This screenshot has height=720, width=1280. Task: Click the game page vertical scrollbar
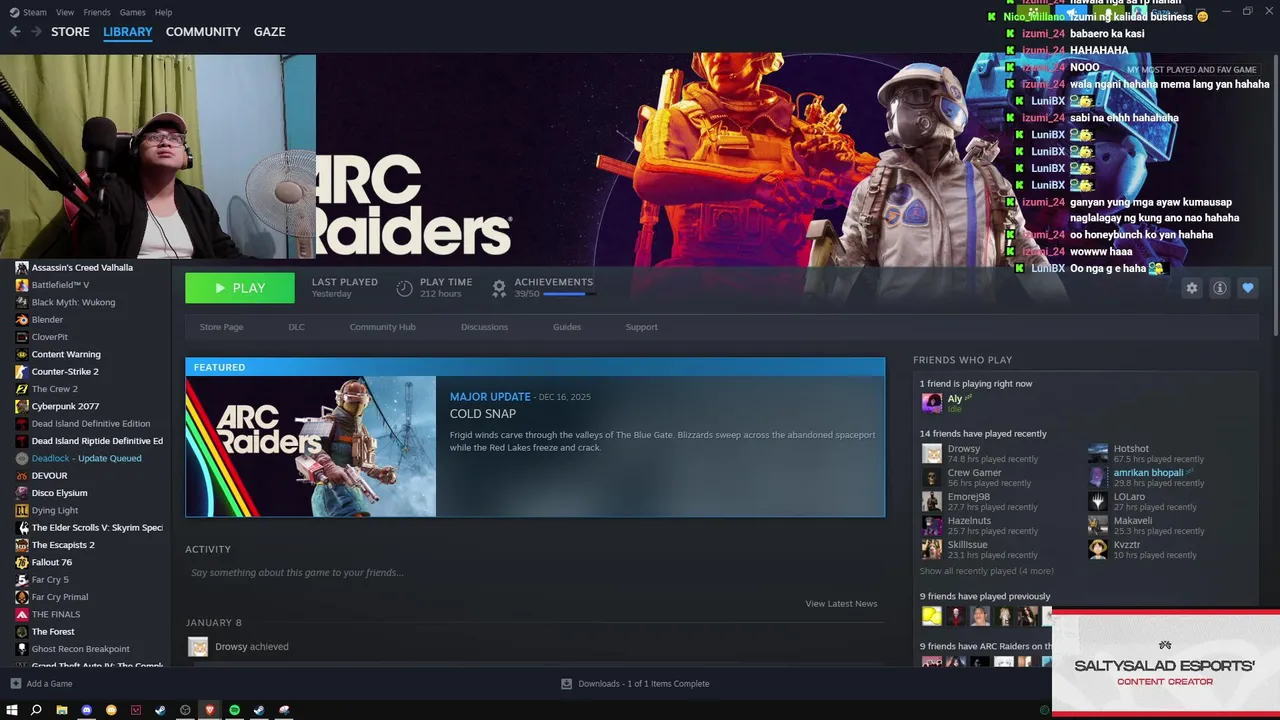click(1275, 195)
